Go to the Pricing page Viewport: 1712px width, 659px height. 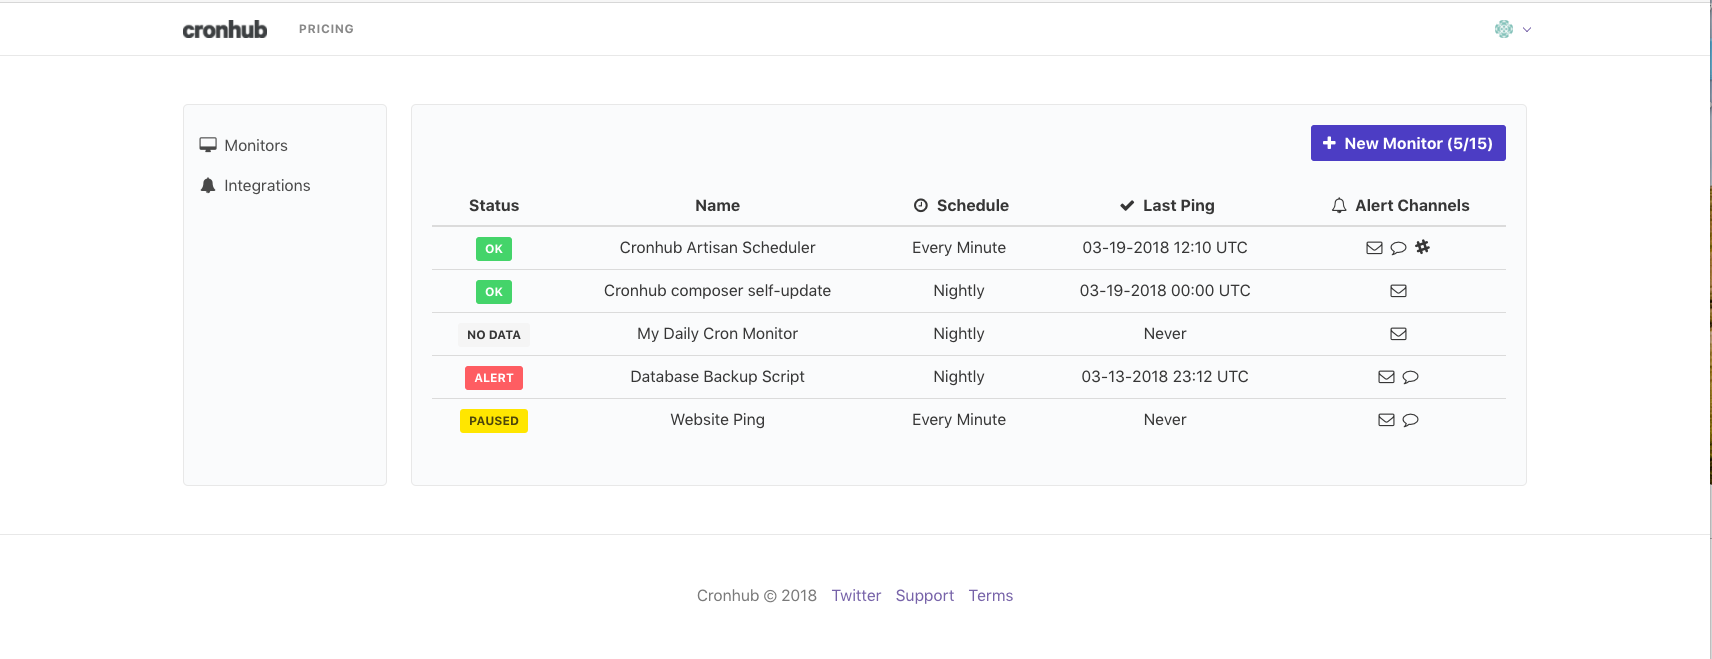[x=326, y=29]
